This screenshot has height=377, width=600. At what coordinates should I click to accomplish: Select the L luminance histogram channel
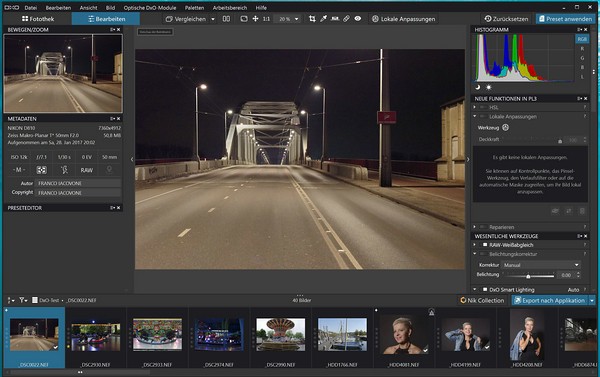click(582, 77)
